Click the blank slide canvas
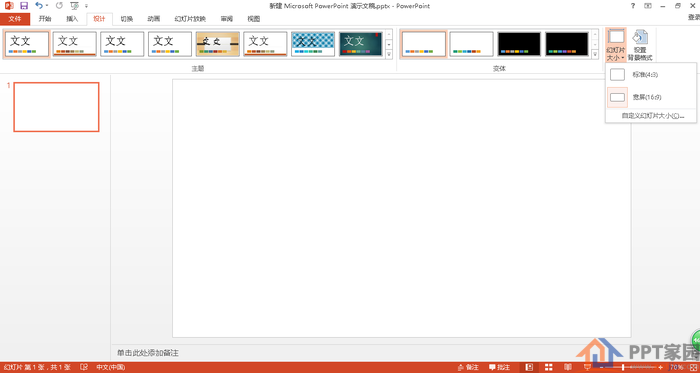 402,208
